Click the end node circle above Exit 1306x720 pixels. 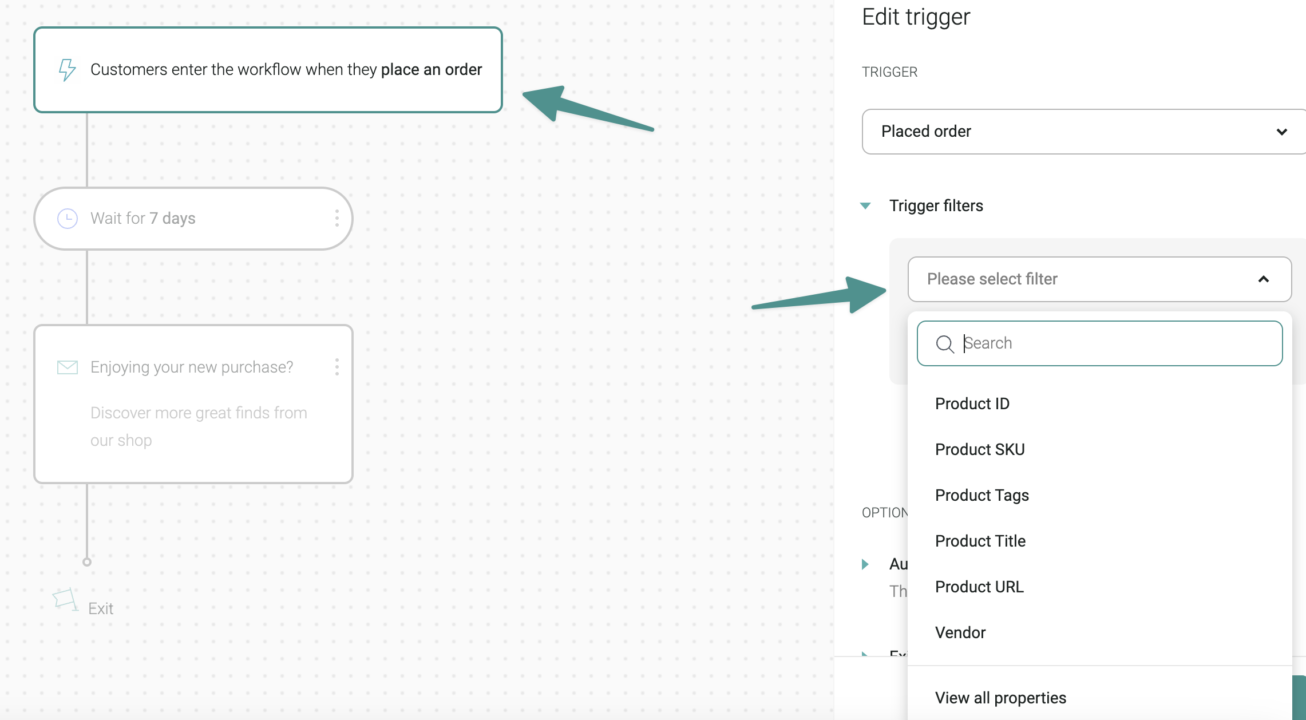pos(87,562)
